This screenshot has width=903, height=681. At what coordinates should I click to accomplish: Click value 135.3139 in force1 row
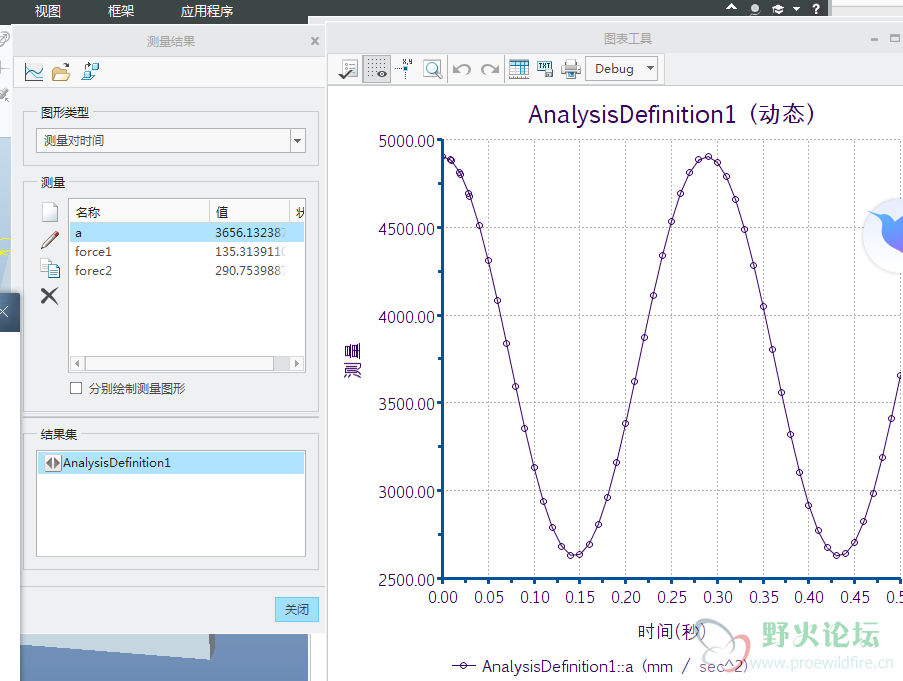click(x=251, y=252)
